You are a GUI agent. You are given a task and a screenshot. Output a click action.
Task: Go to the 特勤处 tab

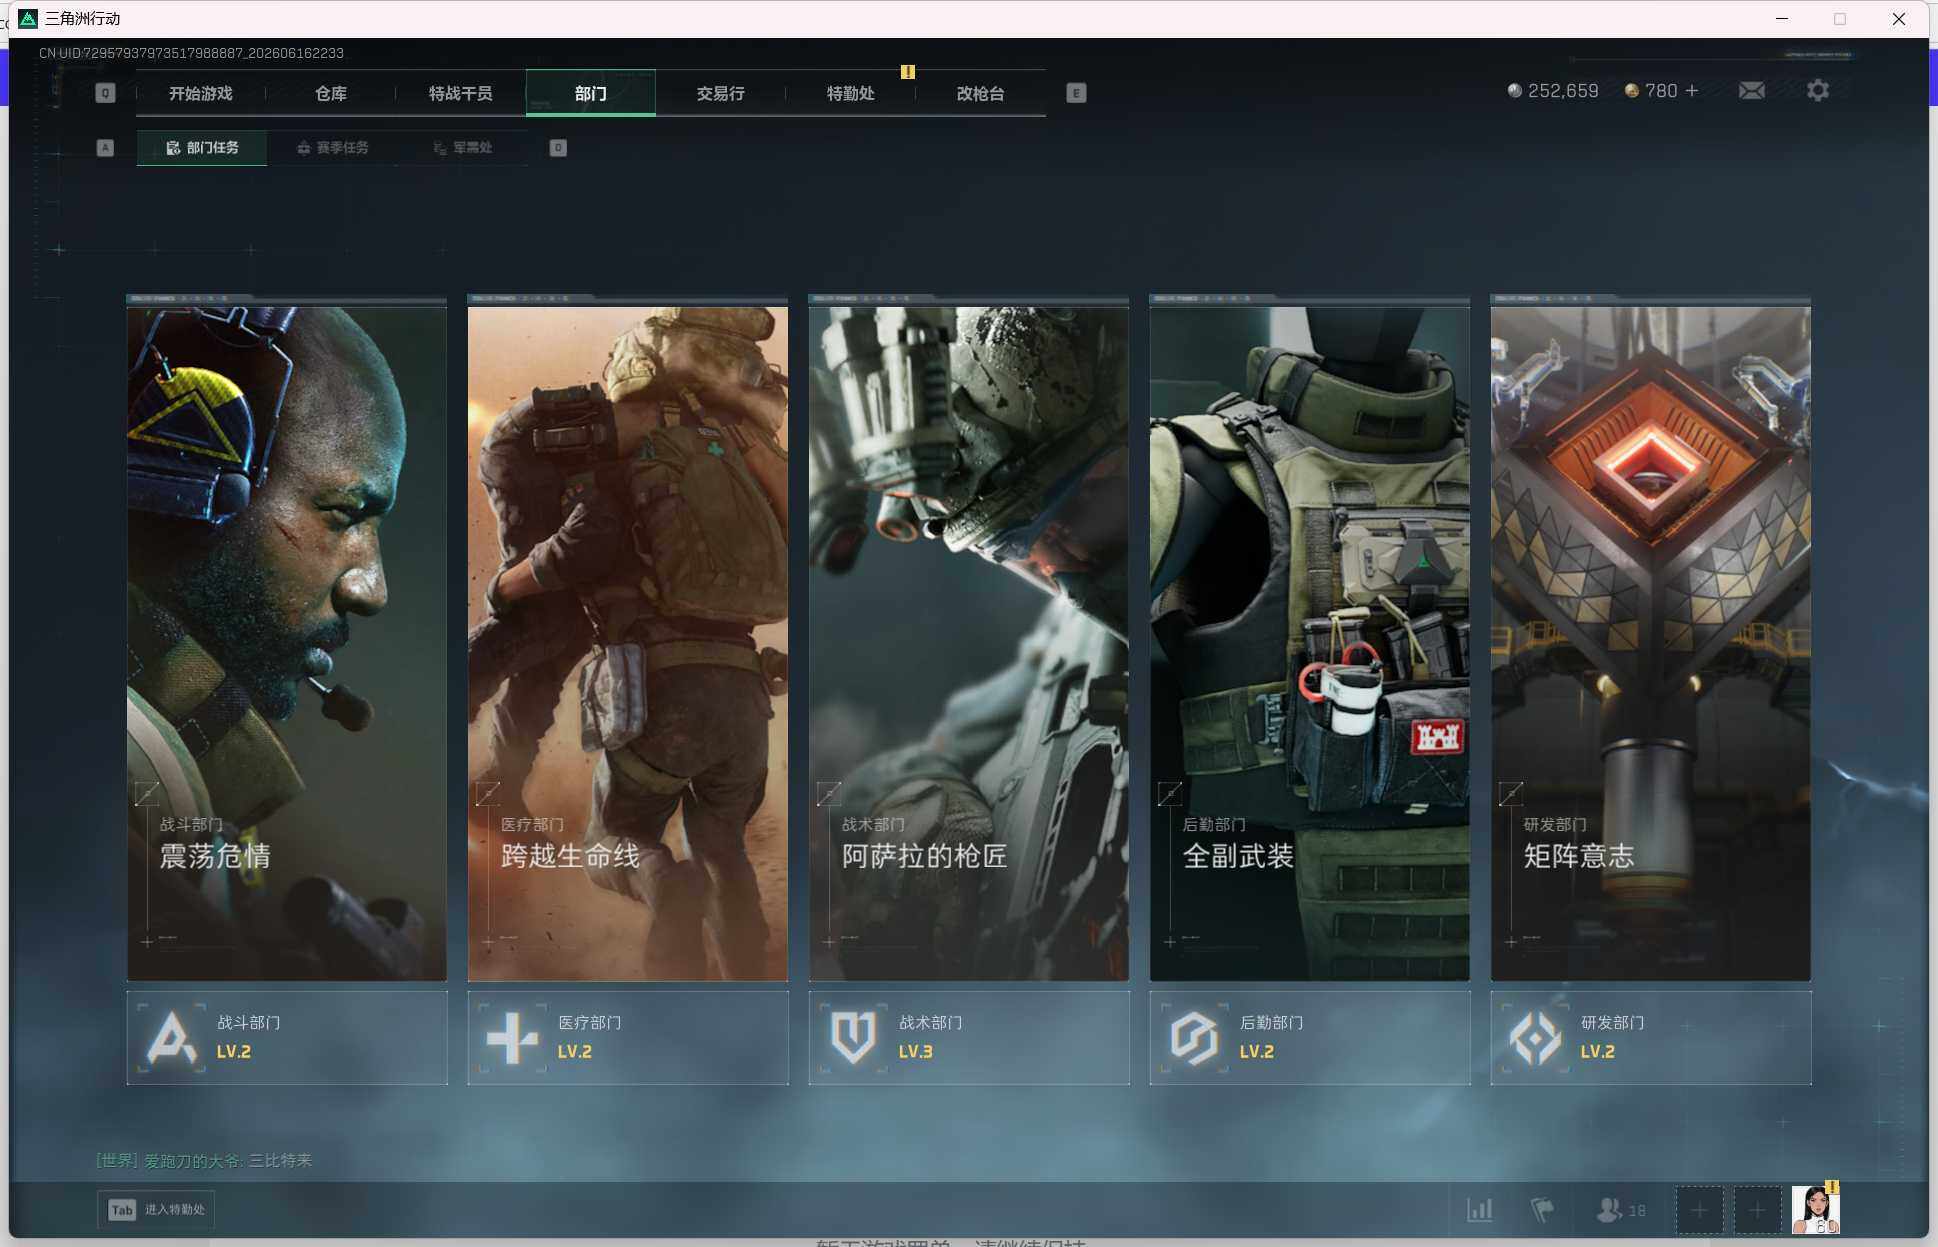coord(851,93)
